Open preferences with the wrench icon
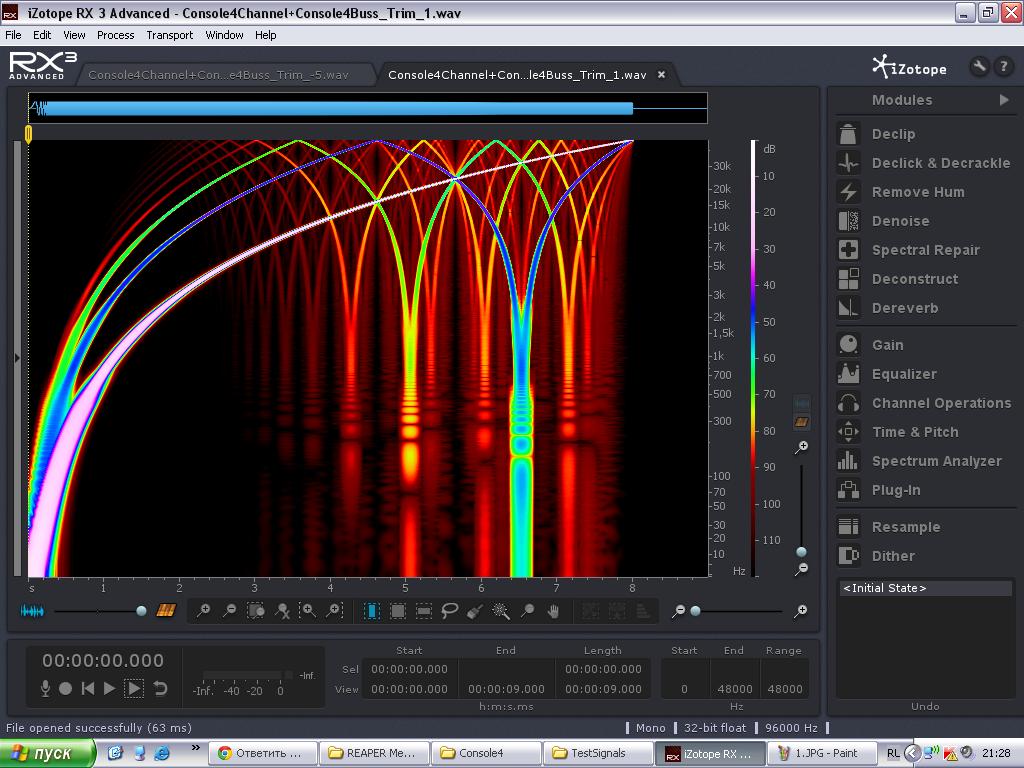1024x768 pixels. point(979,67)
